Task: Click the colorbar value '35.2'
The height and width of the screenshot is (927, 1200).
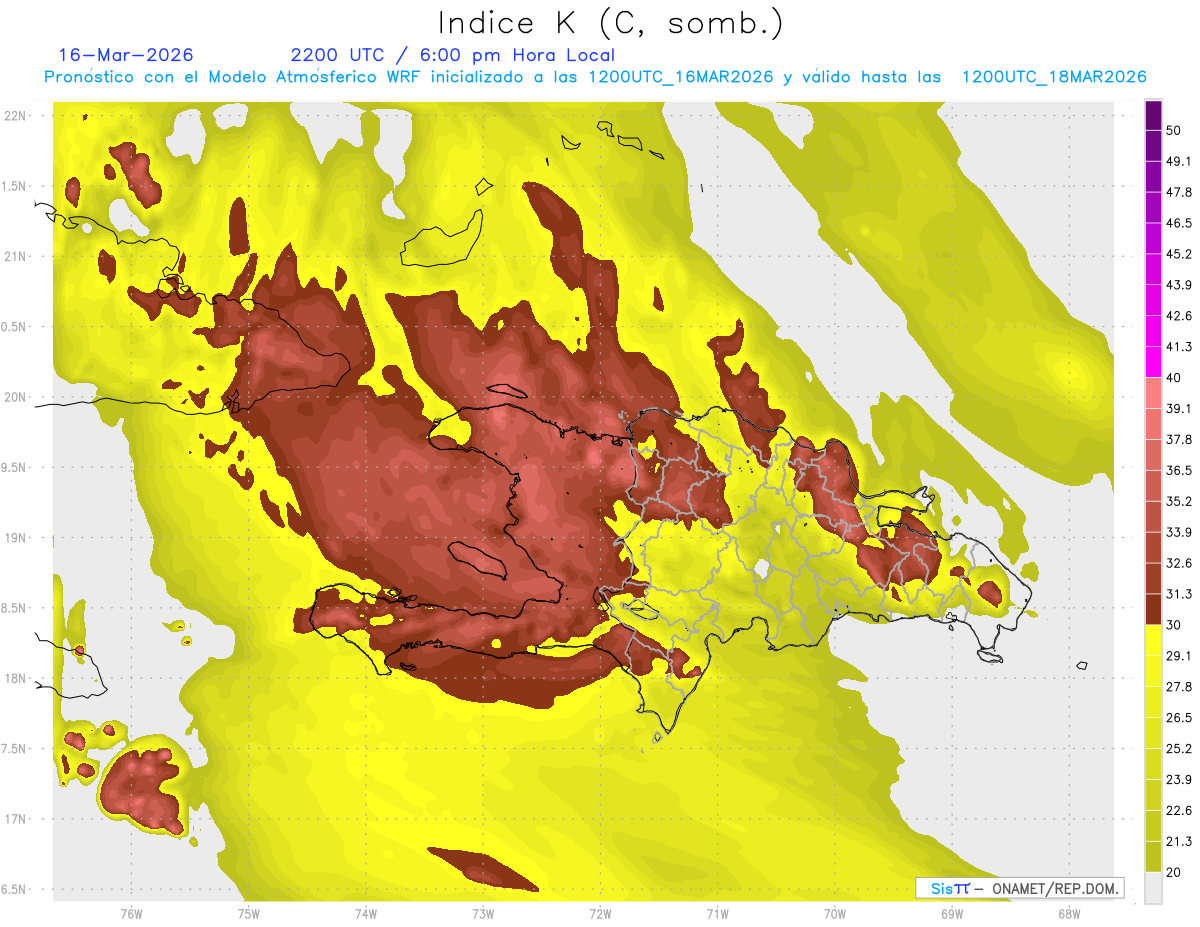Action: (1179, 501)
